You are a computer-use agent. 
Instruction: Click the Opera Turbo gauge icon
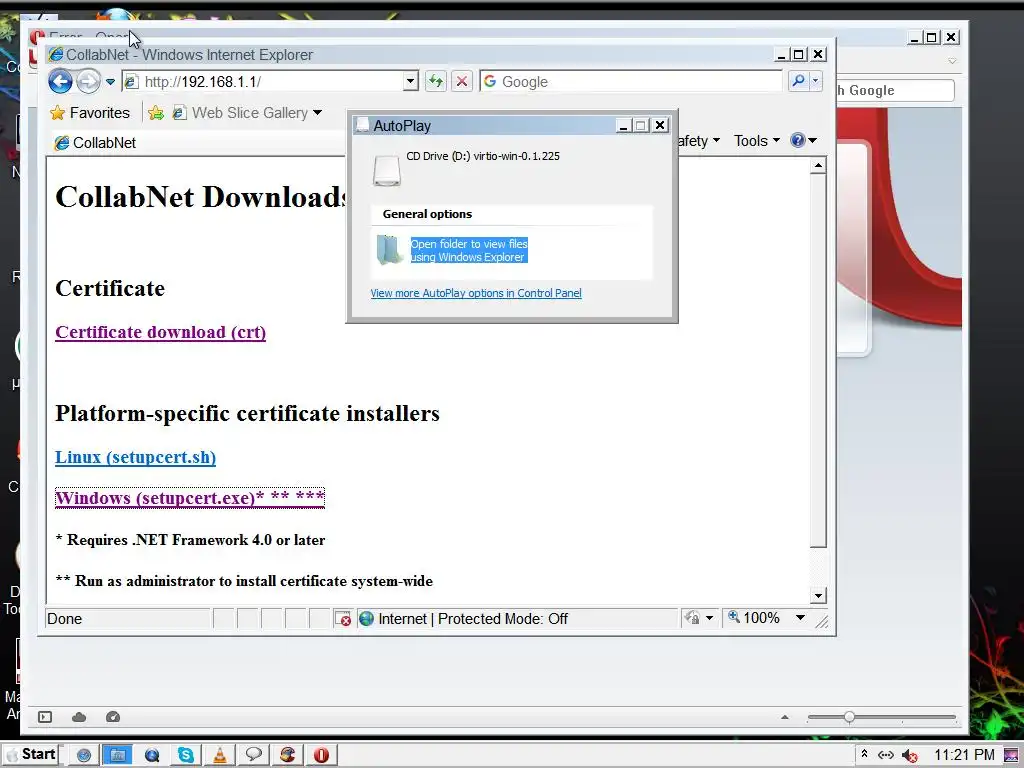(113, 717)
